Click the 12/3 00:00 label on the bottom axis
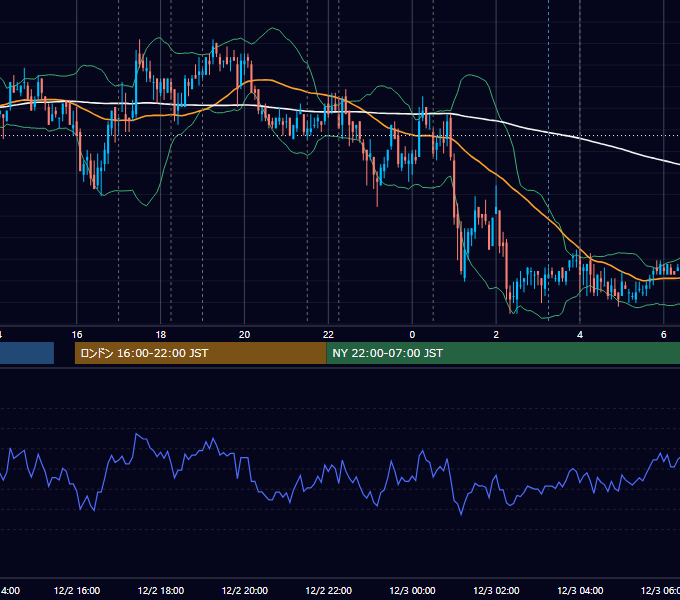This screenshot has height=600, width=680. click(x=412, y=591)
